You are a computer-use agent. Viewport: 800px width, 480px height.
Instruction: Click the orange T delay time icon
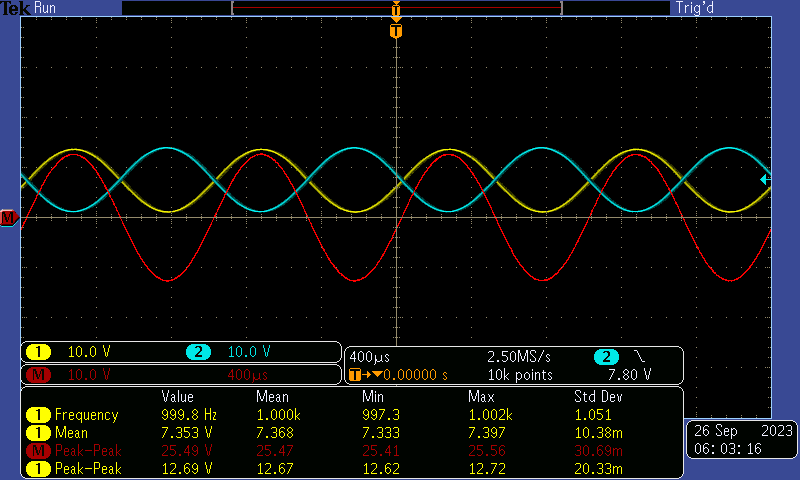(x=355, y=375)
